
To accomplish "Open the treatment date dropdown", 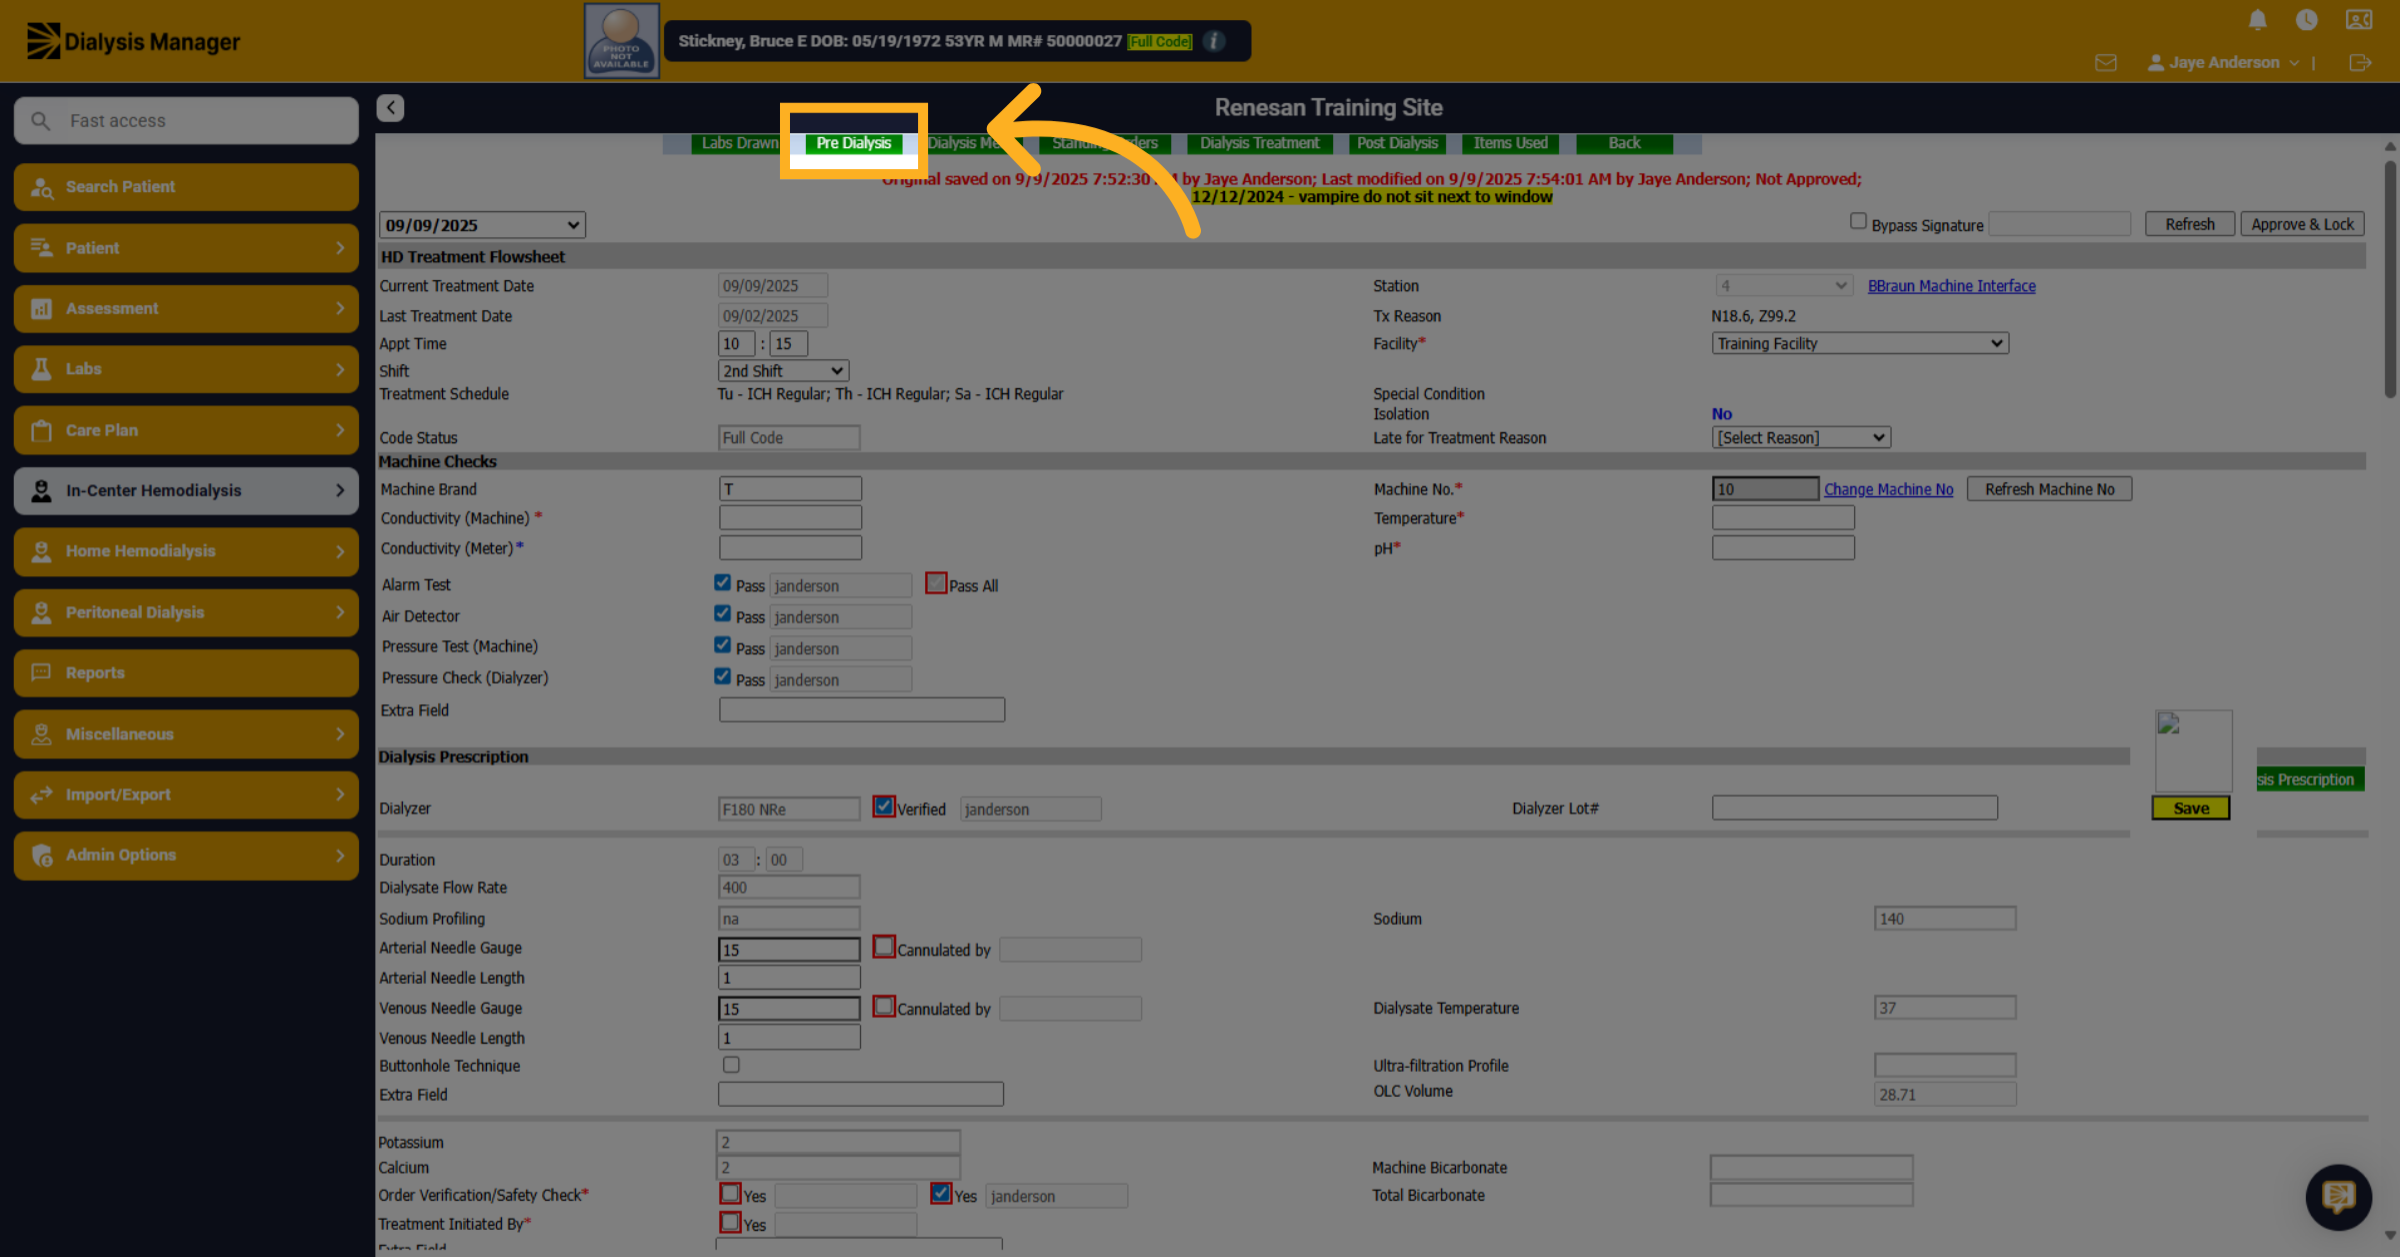I will 482,225.
